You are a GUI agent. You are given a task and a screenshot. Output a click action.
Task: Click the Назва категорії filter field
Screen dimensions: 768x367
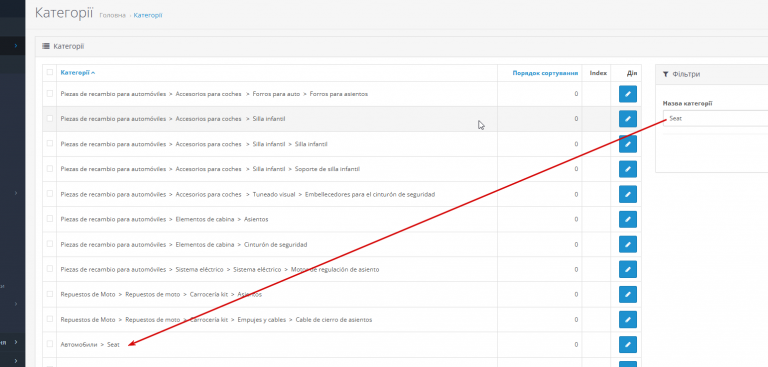point(716,119)
